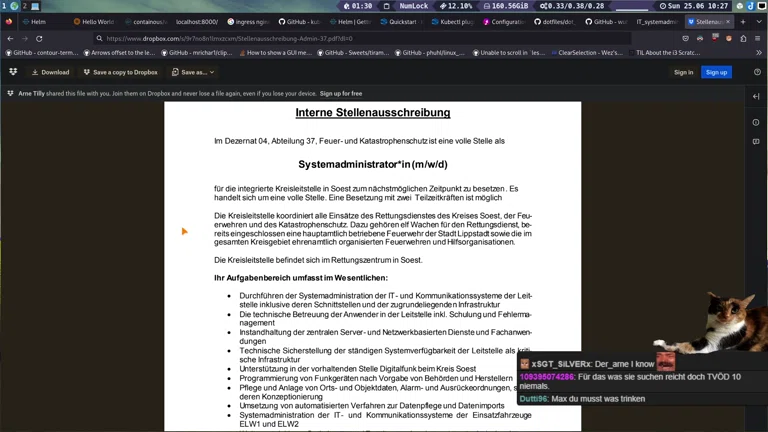The image size is (768, 432).
Task: Click Sign up for free link
Action: 341,94
